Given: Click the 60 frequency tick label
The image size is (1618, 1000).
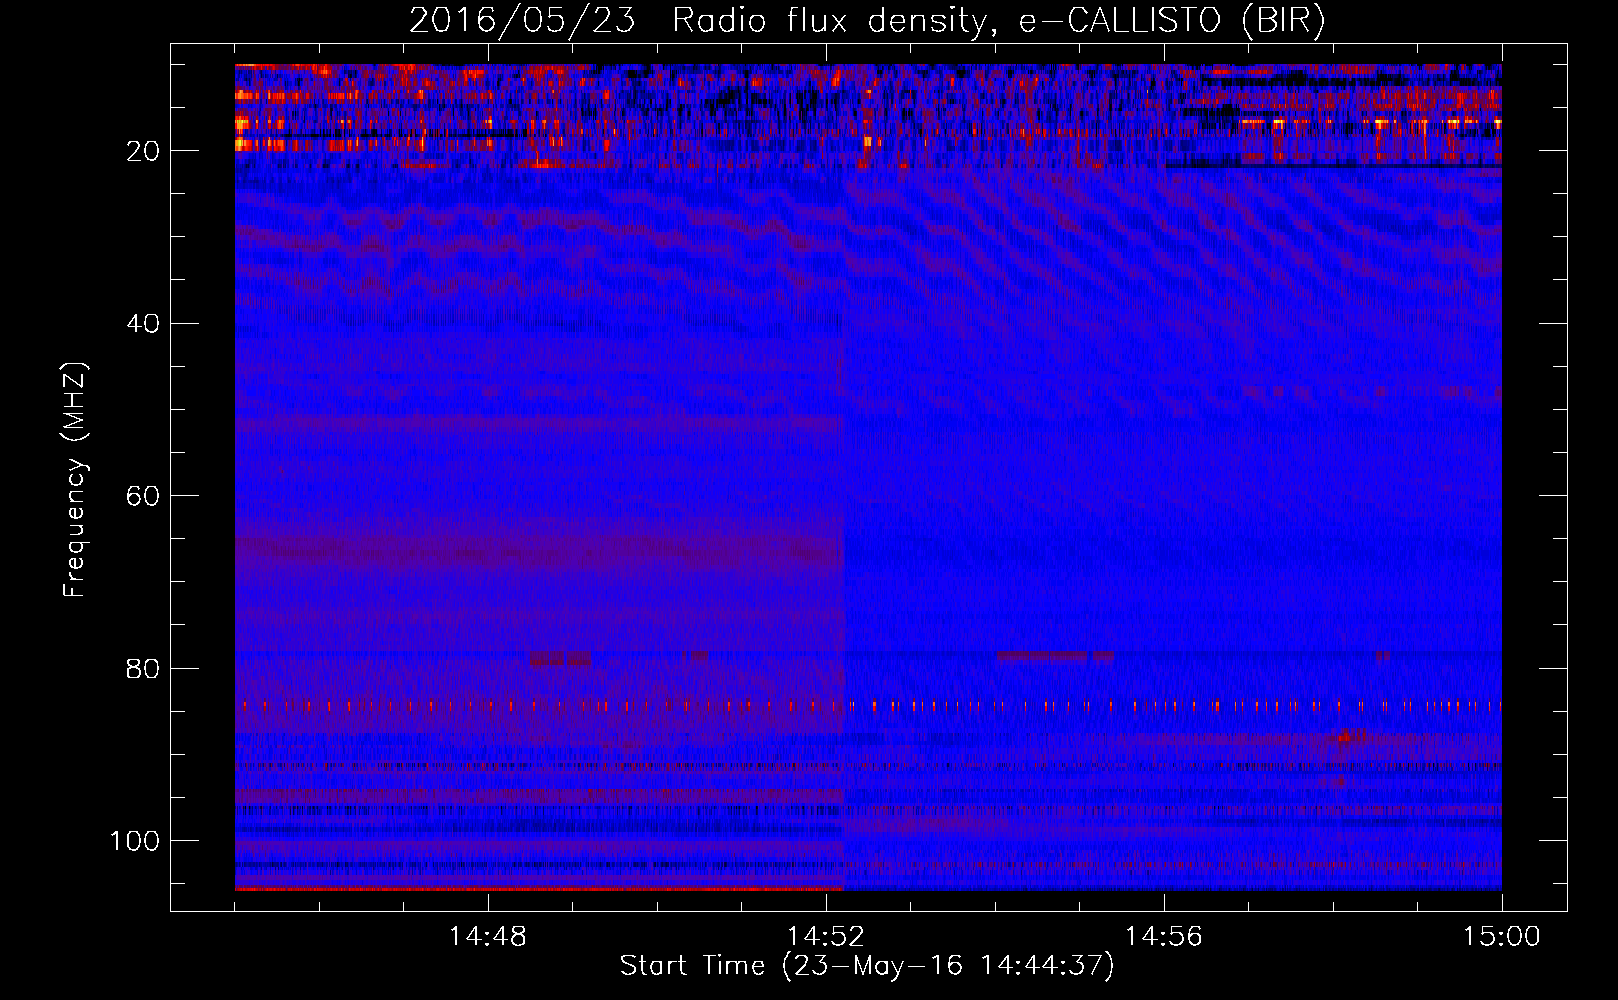Looking at the screenshot, I should (144, 496).
